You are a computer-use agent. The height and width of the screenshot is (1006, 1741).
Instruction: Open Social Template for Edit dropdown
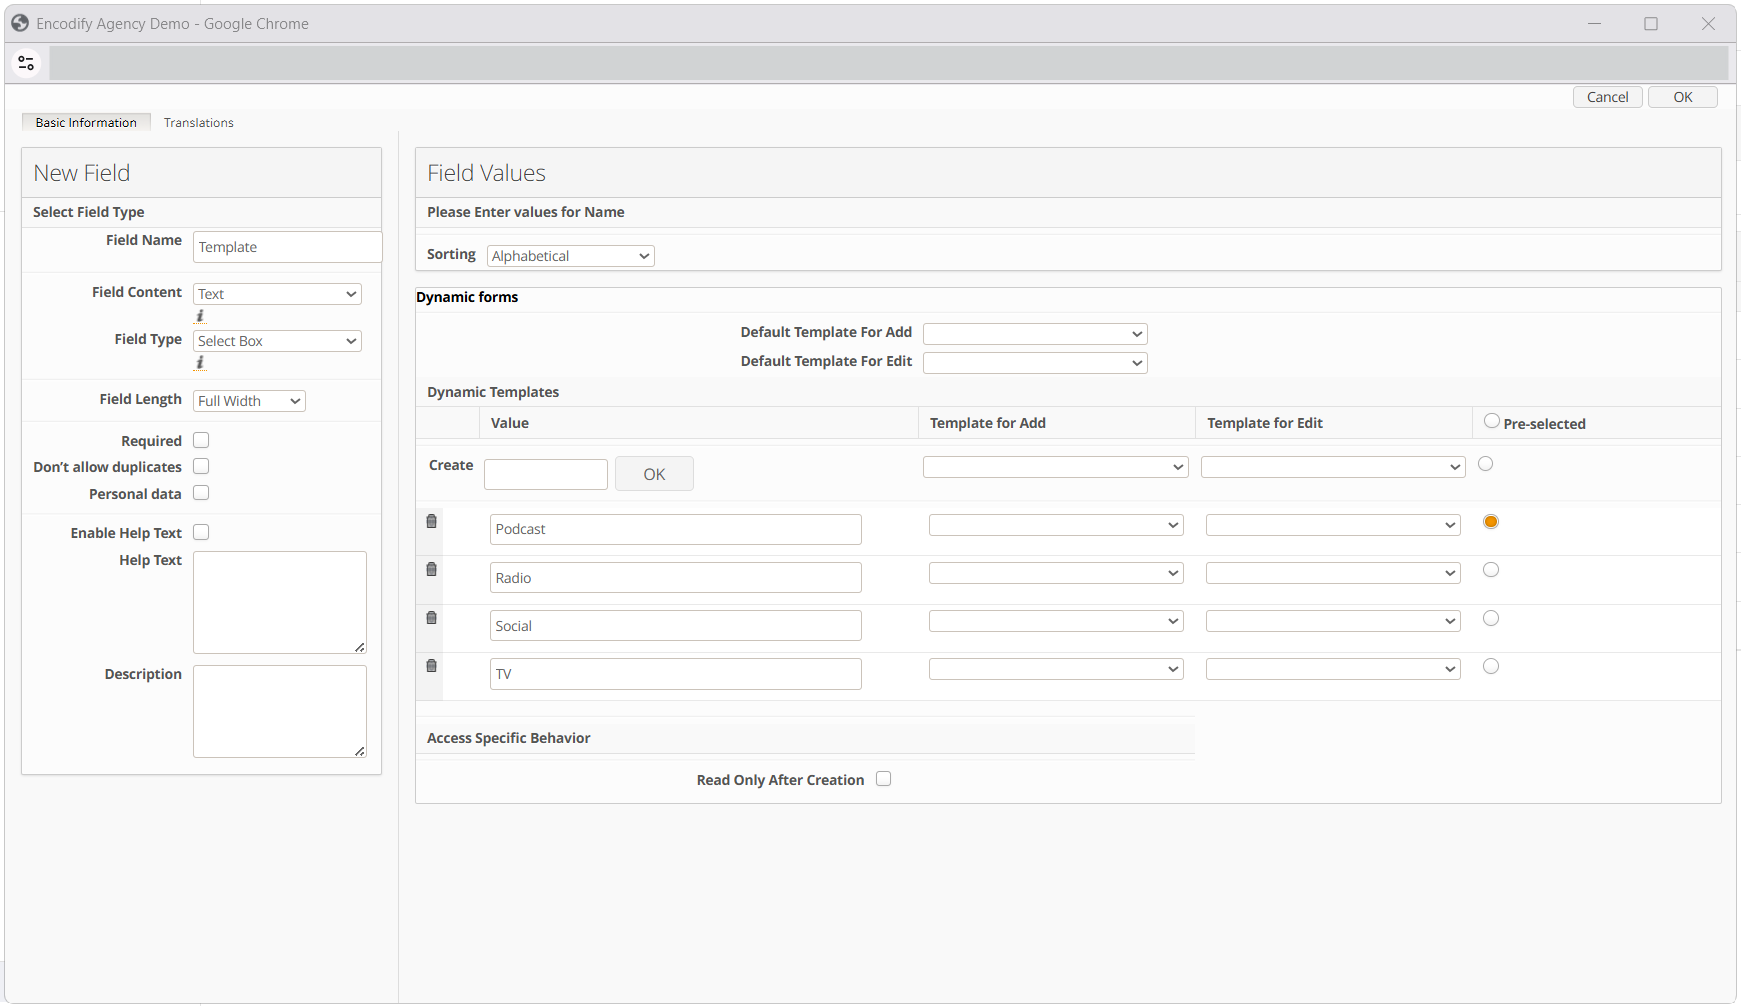point(1333,621)
